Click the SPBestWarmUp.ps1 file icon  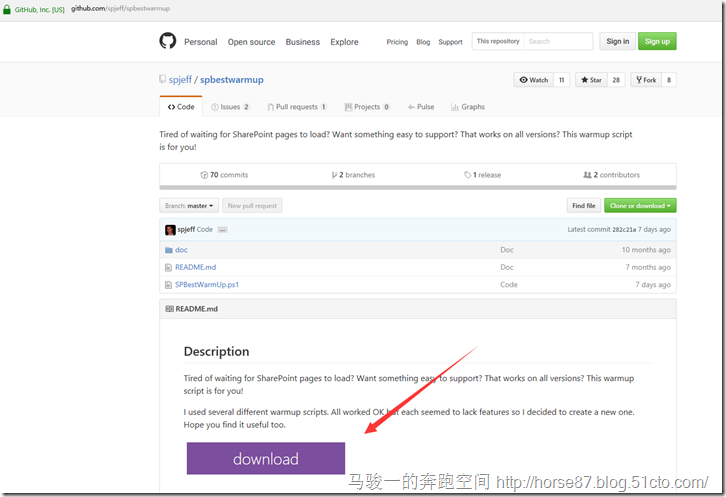pyautogui.click(x=169, y=285)
